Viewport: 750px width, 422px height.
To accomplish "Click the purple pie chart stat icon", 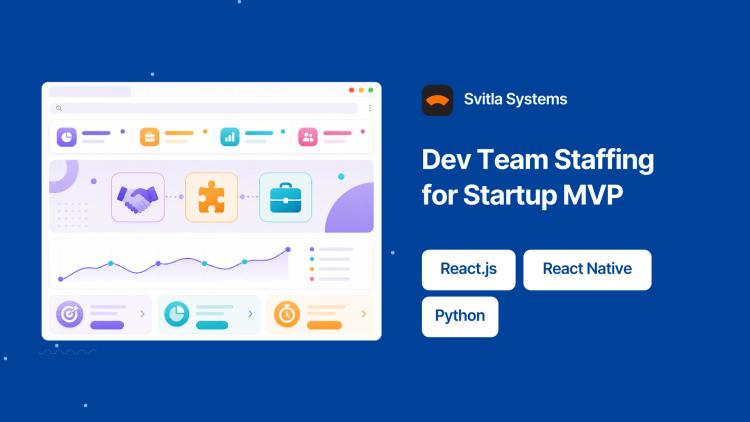I will tap(66, 137).
